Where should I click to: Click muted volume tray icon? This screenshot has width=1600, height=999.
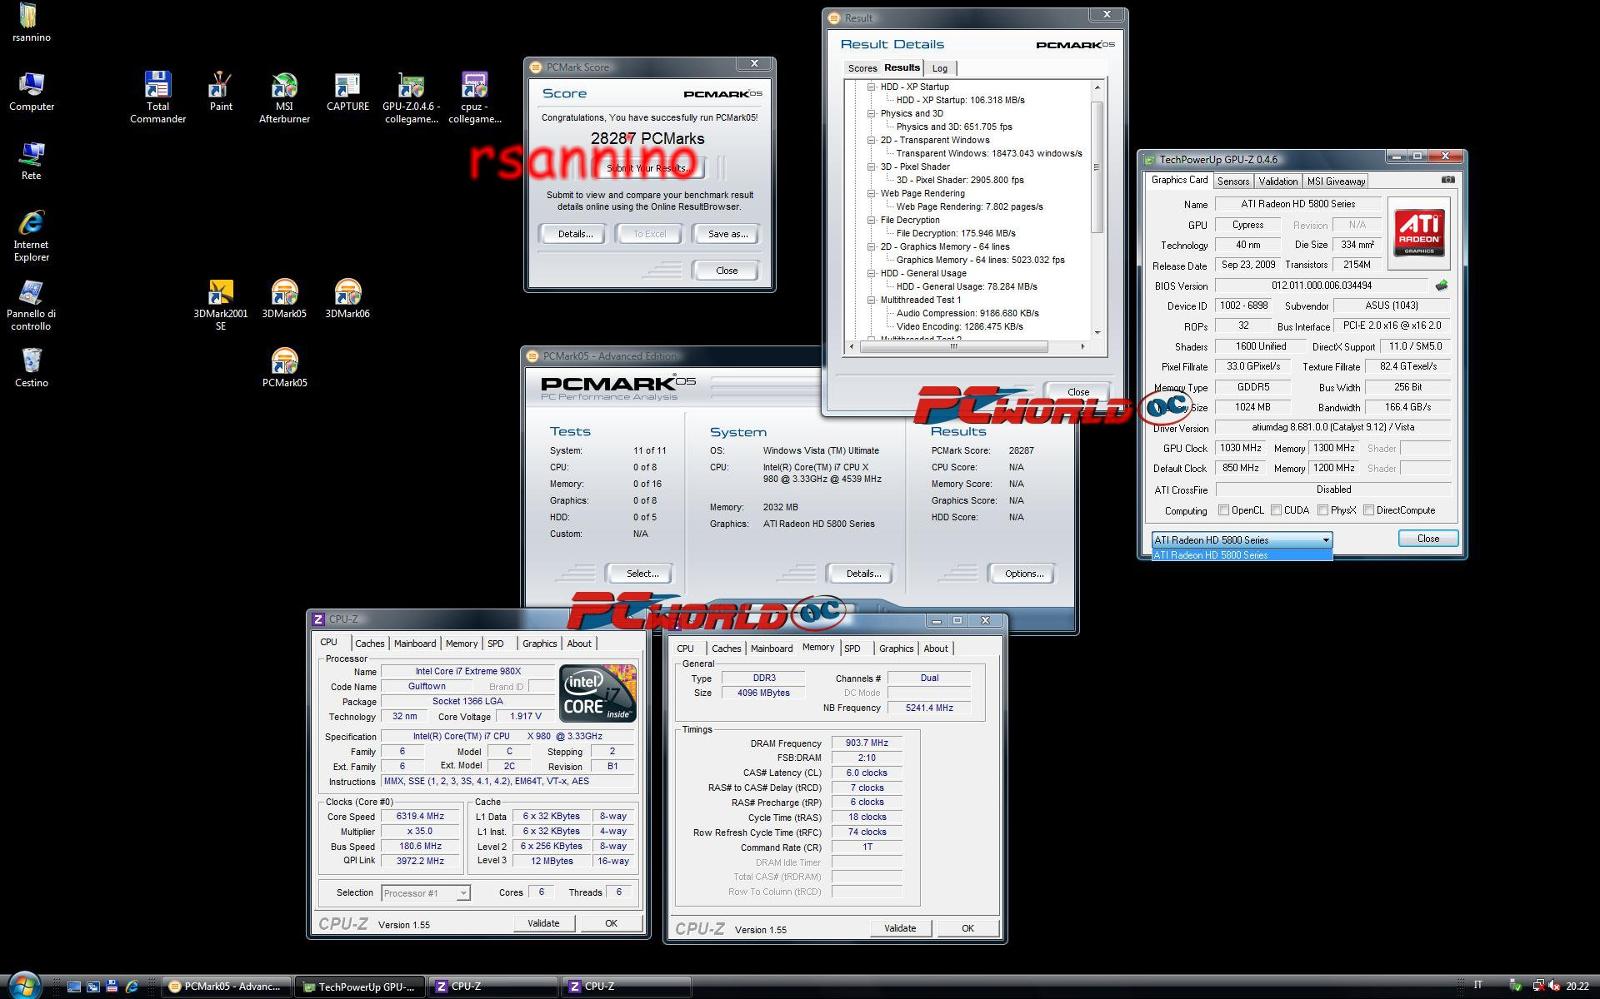coord(1553,986)
